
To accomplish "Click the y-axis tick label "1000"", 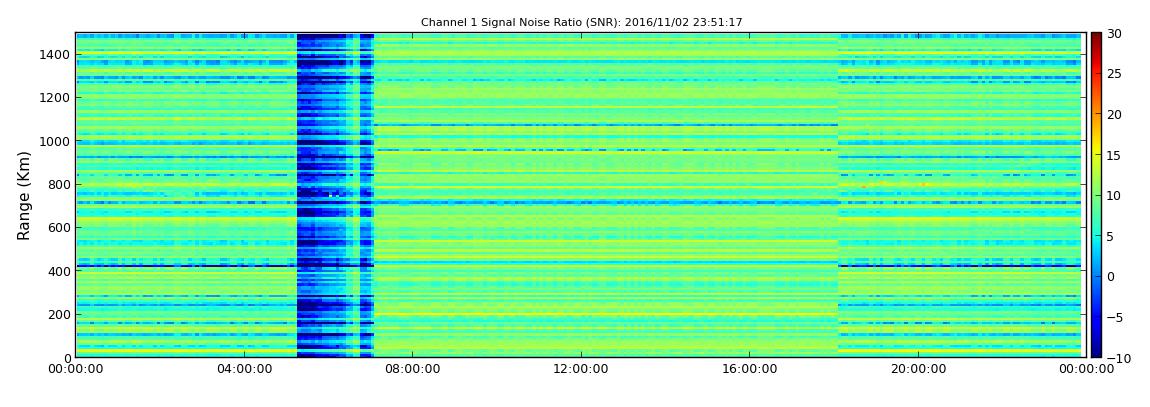I will point(56,141).
